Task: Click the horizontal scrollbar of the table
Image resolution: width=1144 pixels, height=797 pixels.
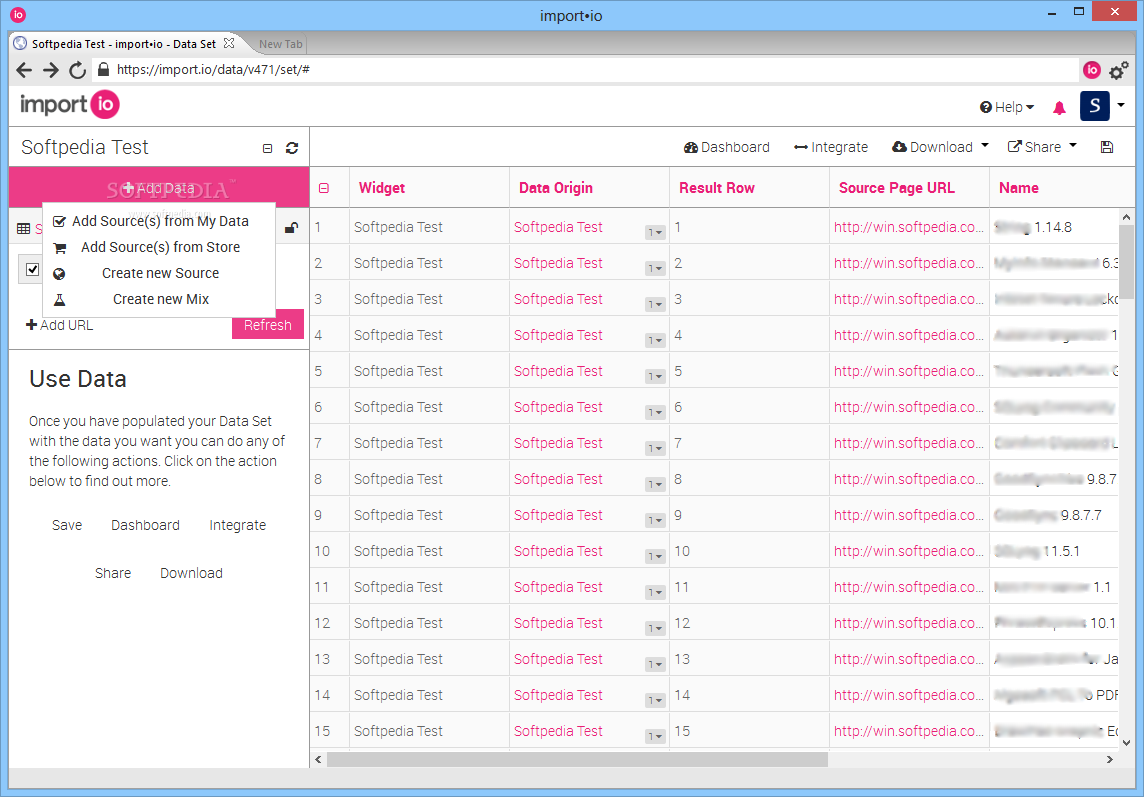Action: (578, 759)
